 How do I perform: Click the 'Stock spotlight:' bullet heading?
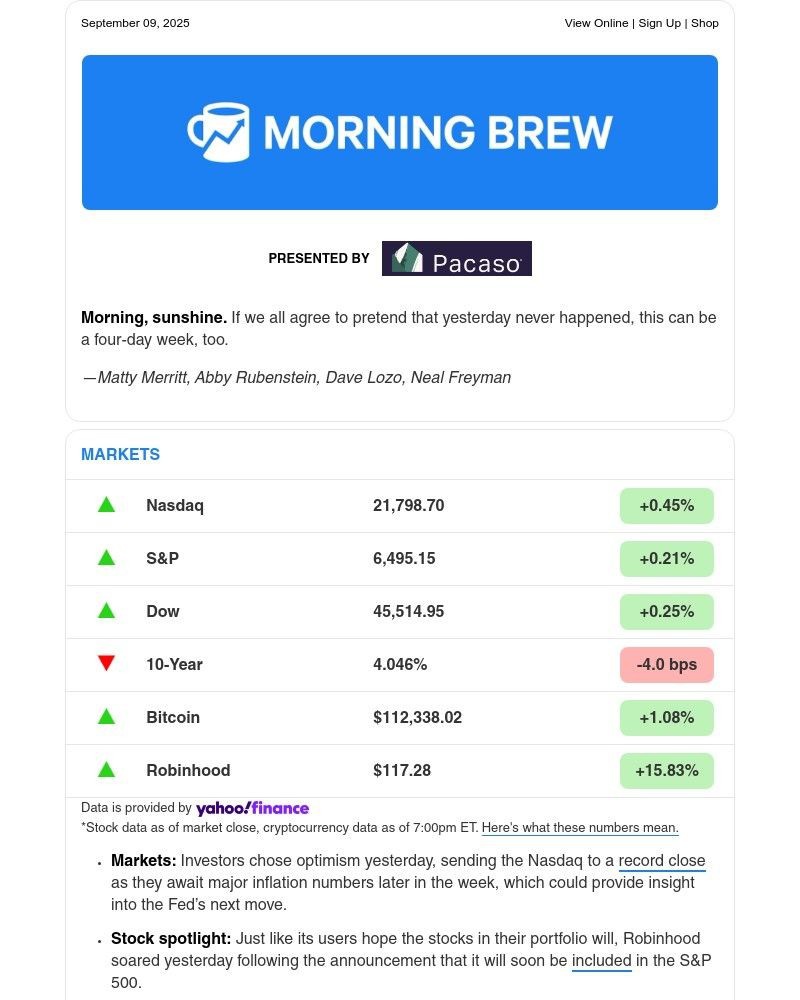[171, 939]
